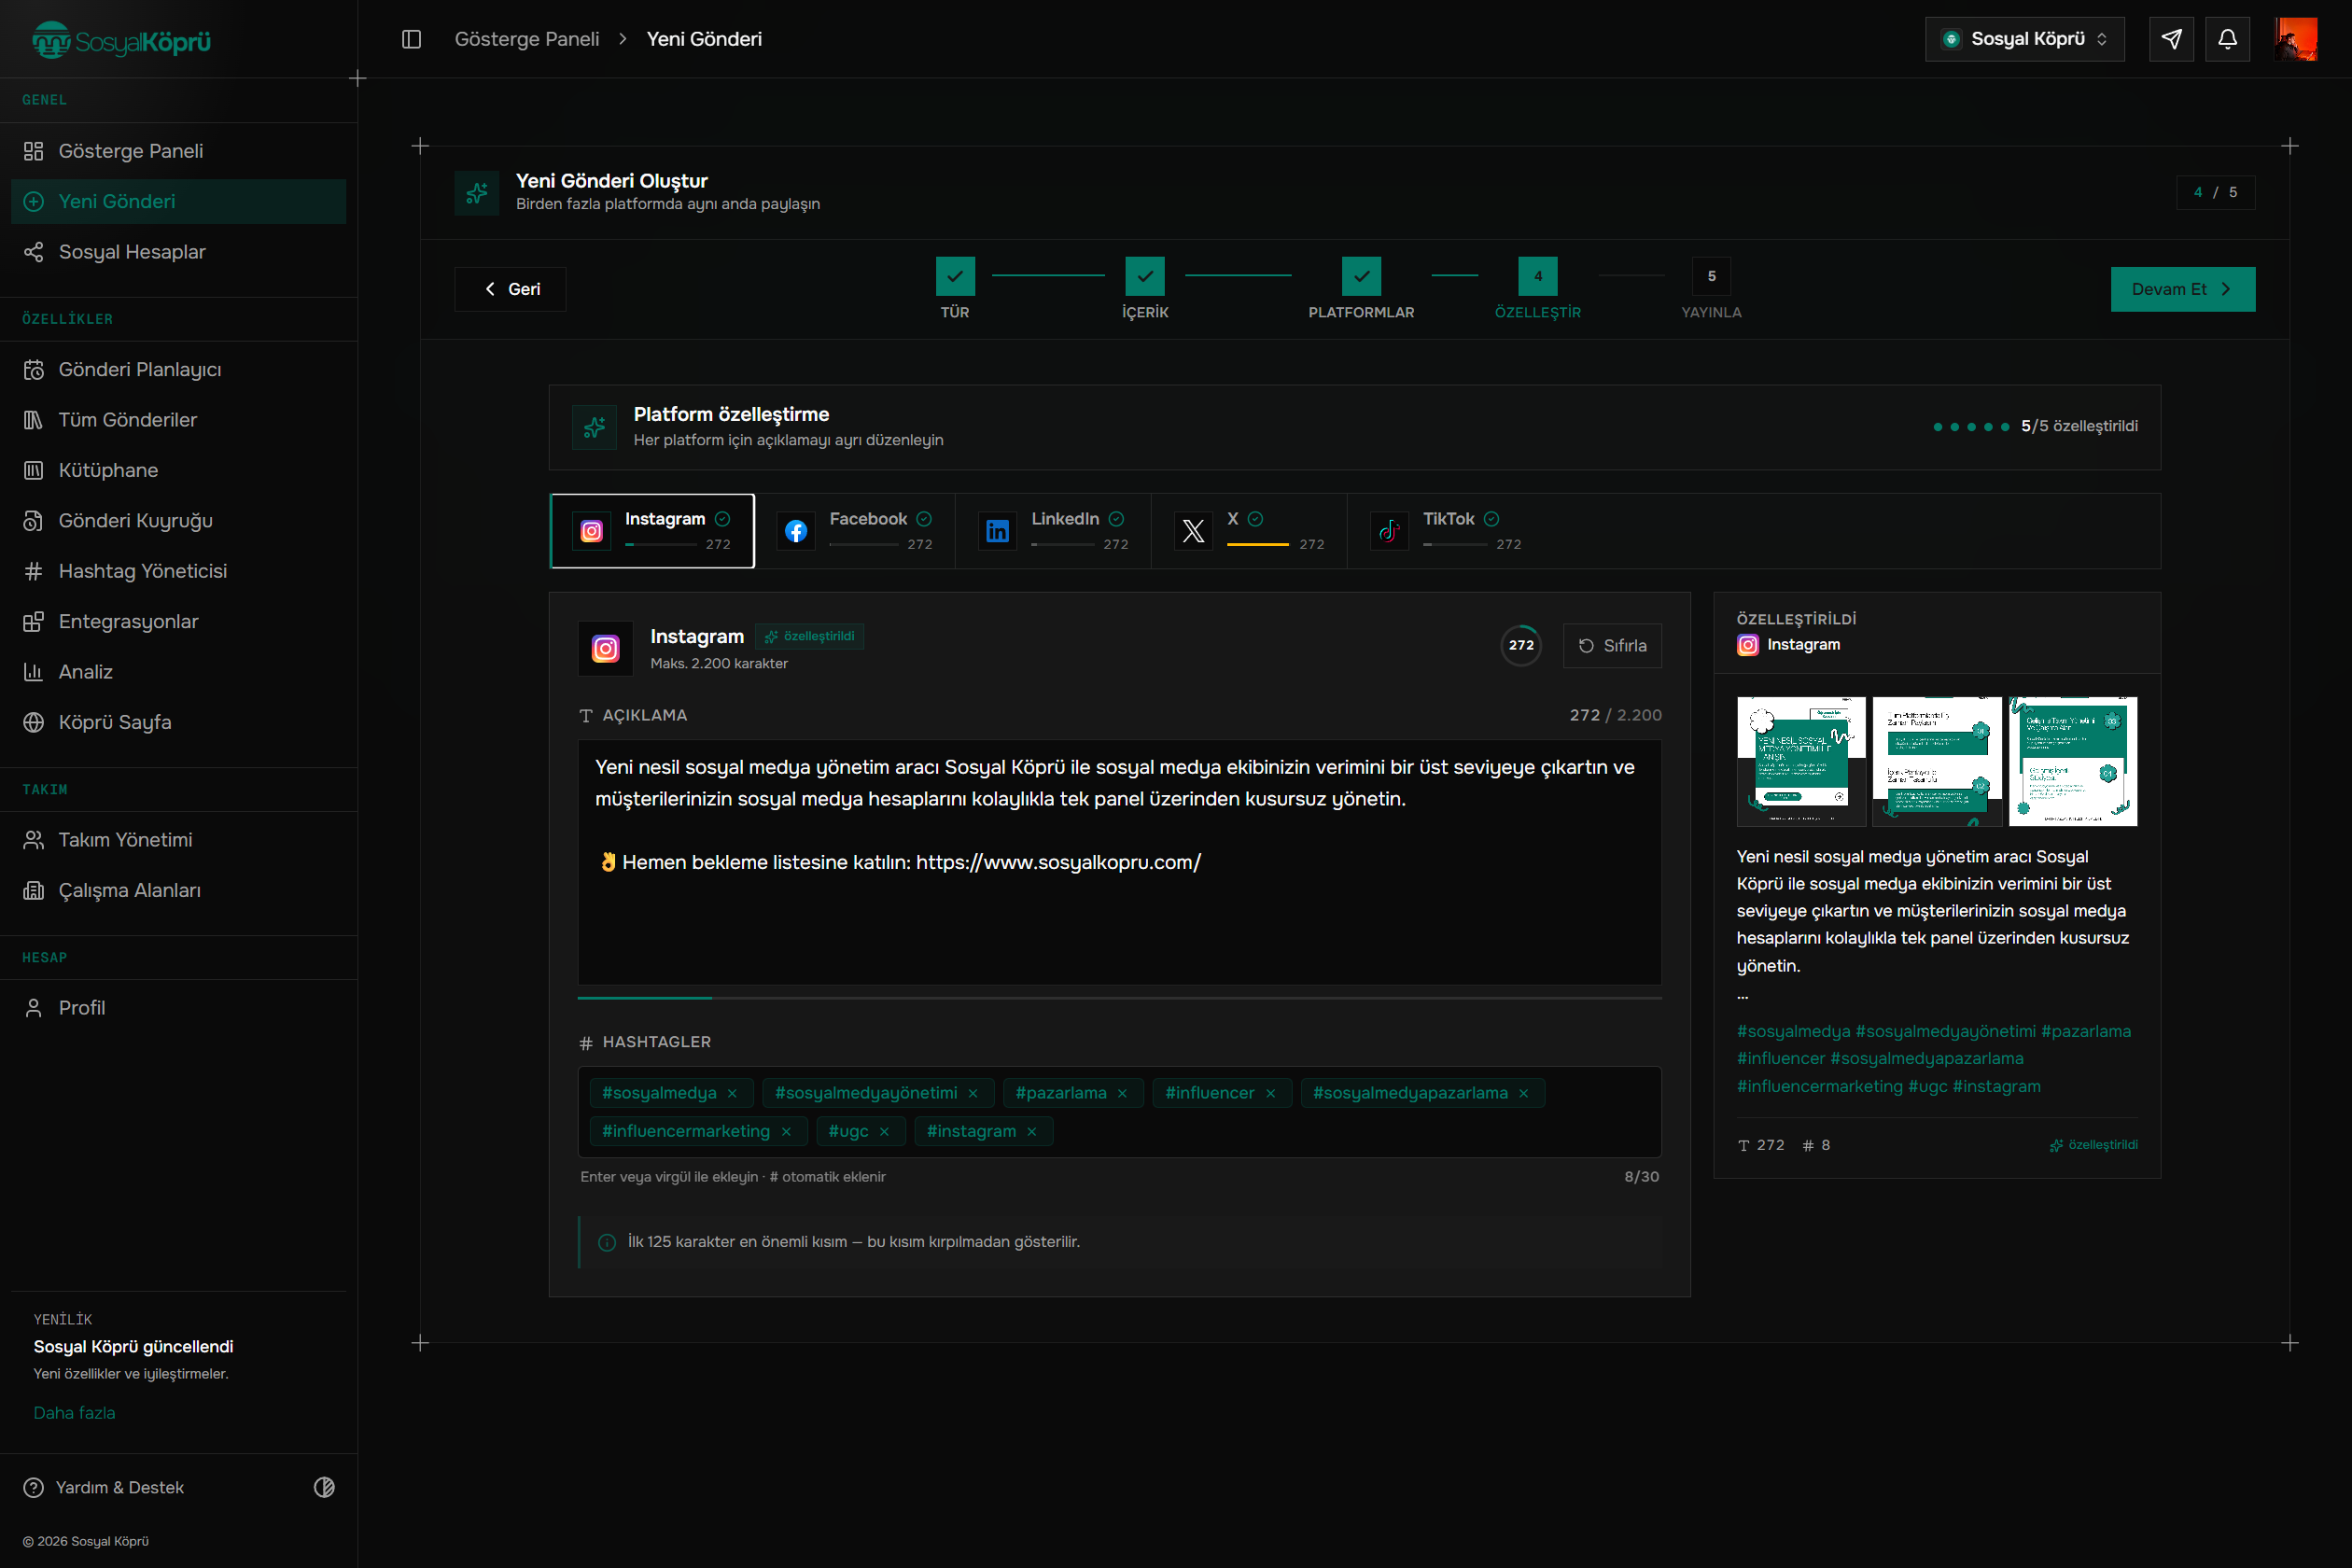
Task: Click the sosyalkopru.com URL in caption
Action: pos(1058,862)
